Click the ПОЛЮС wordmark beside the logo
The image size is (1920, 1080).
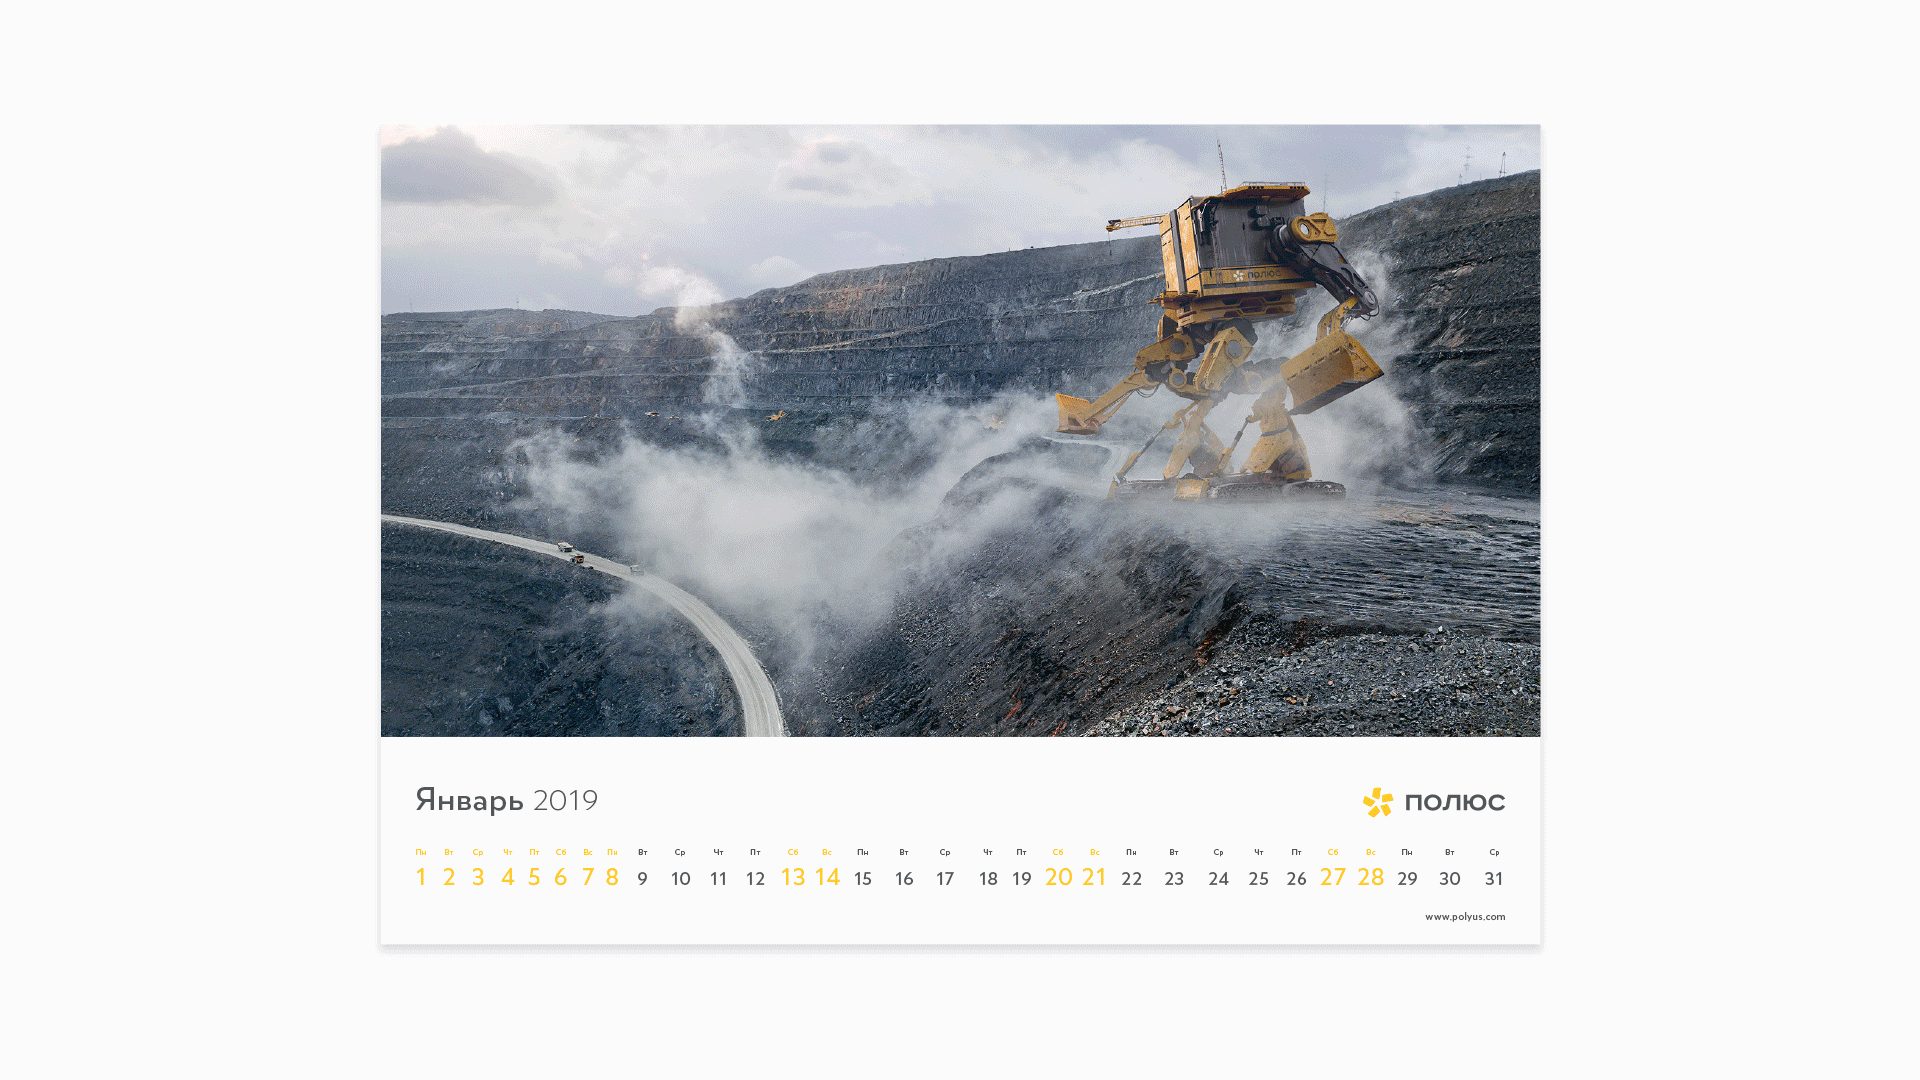[x=1454, y=803]
